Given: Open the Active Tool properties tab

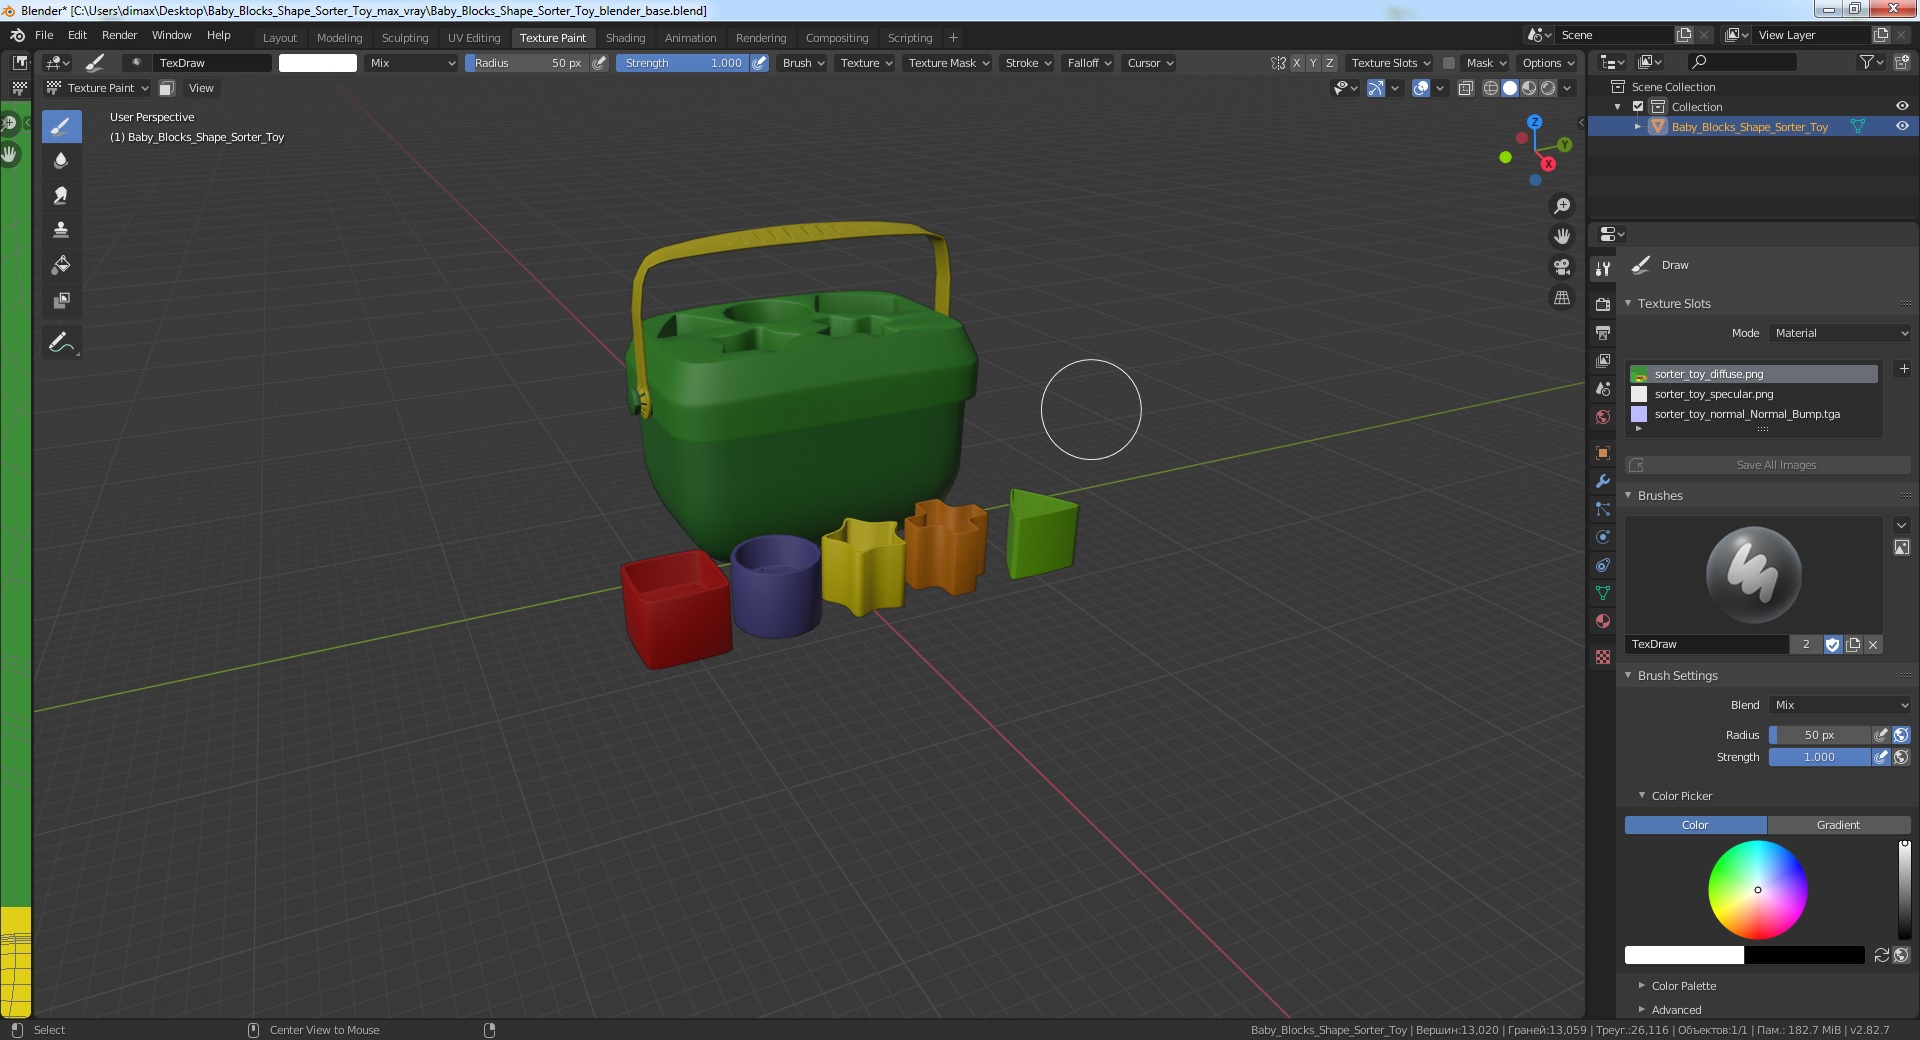Looking at the screenshot, I should [x=1603, y=268].
